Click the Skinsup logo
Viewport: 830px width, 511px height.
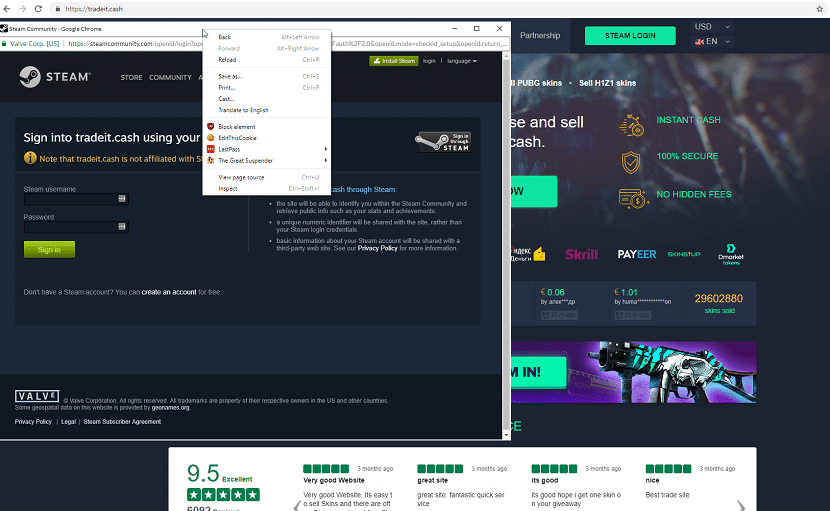[x=683, y=254]
